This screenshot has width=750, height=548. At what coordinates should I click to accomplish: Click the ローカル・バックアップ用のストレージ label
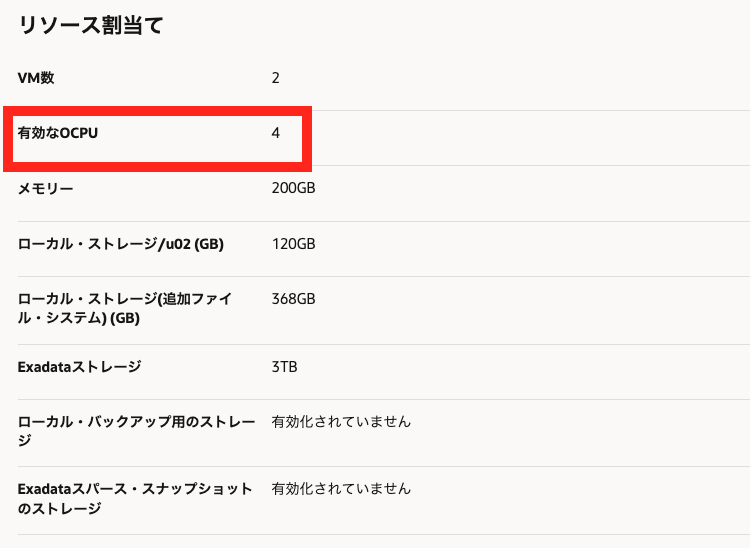coord(136,422)
